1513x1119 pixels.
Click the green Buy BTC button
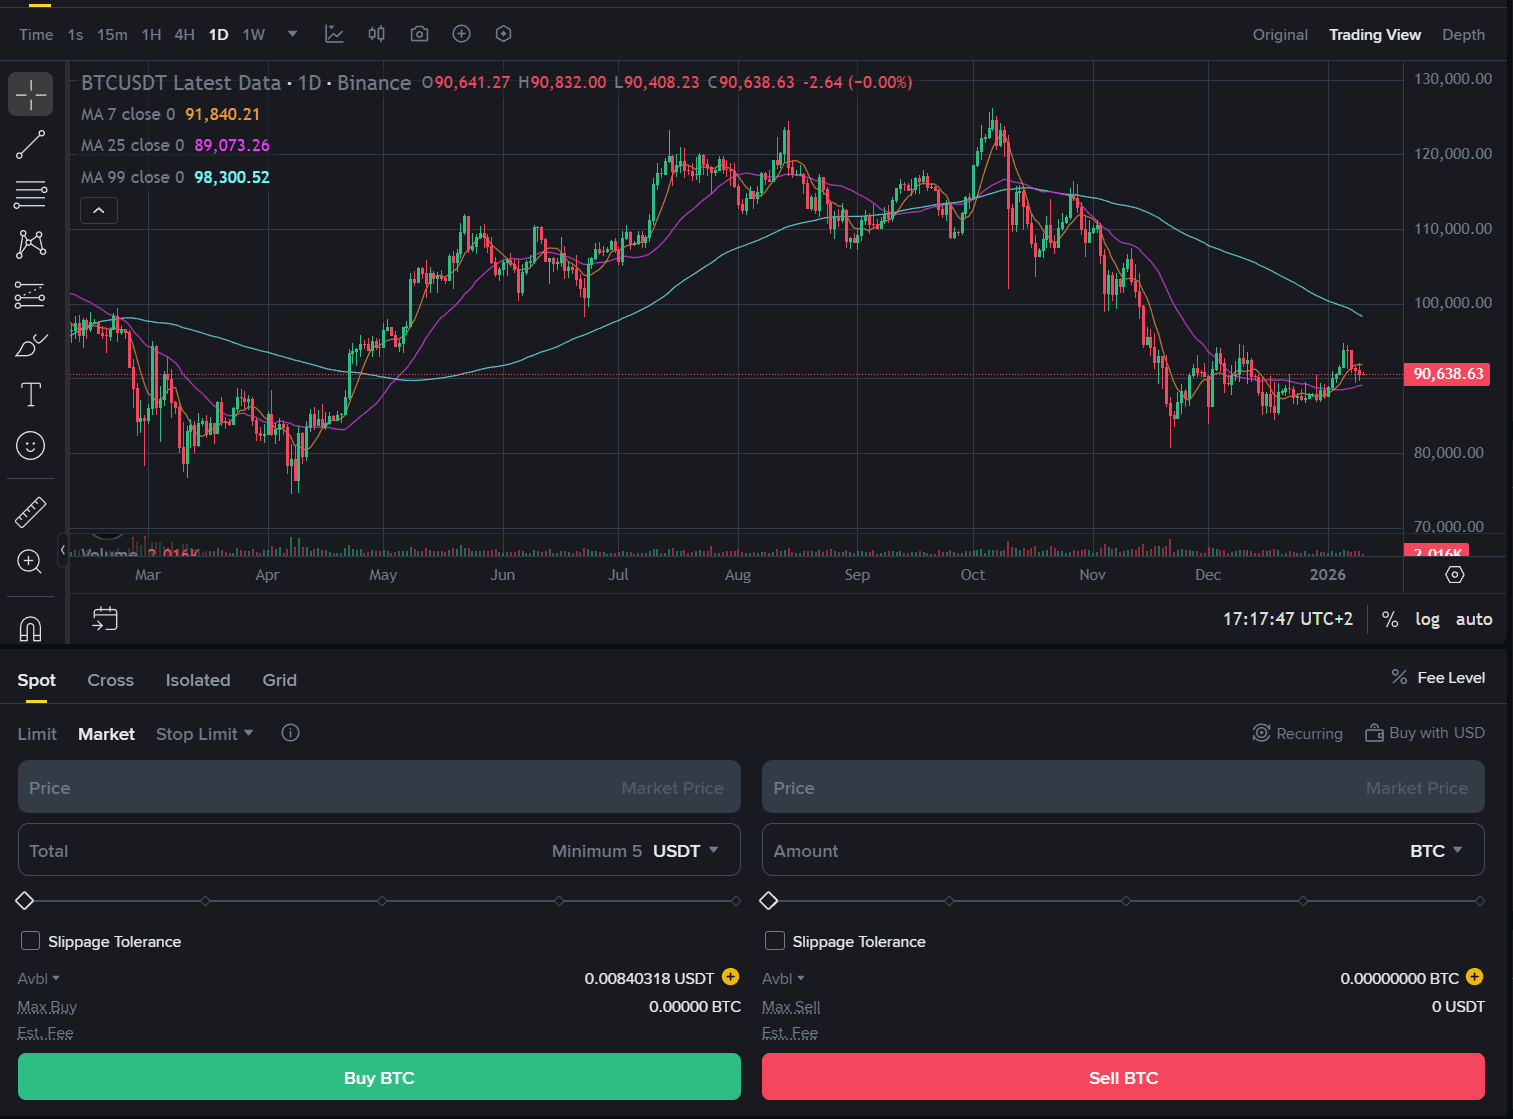coord(379,1077)
